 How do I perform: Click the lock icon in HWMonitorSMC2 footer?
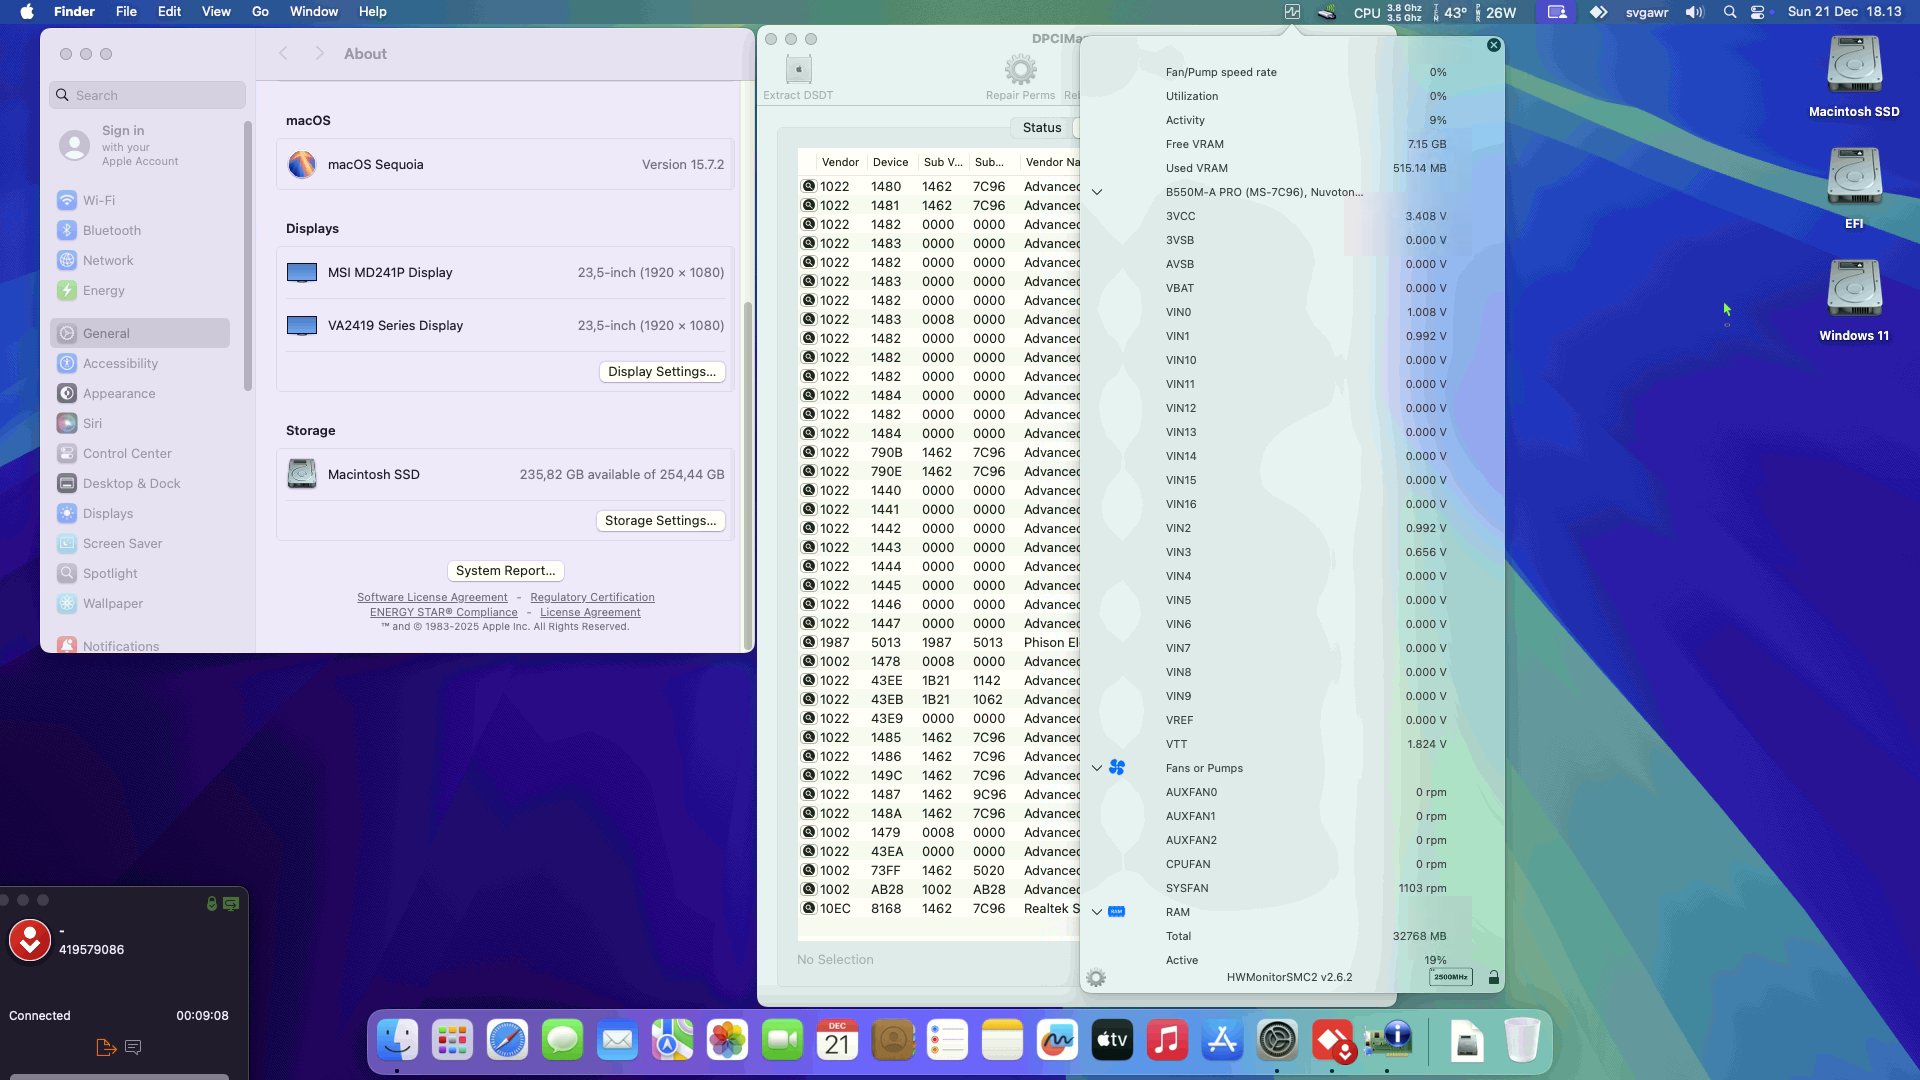pos(1493,977)
